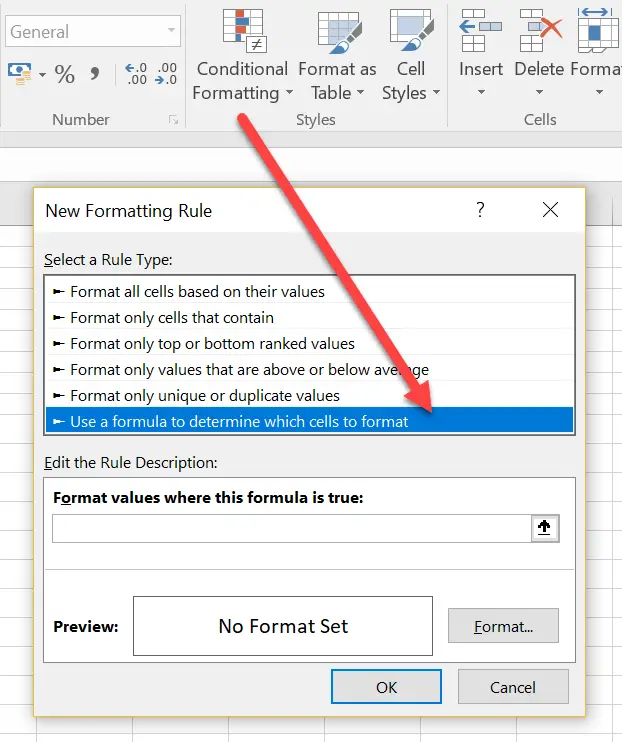Click the OK button

point(386,687)
